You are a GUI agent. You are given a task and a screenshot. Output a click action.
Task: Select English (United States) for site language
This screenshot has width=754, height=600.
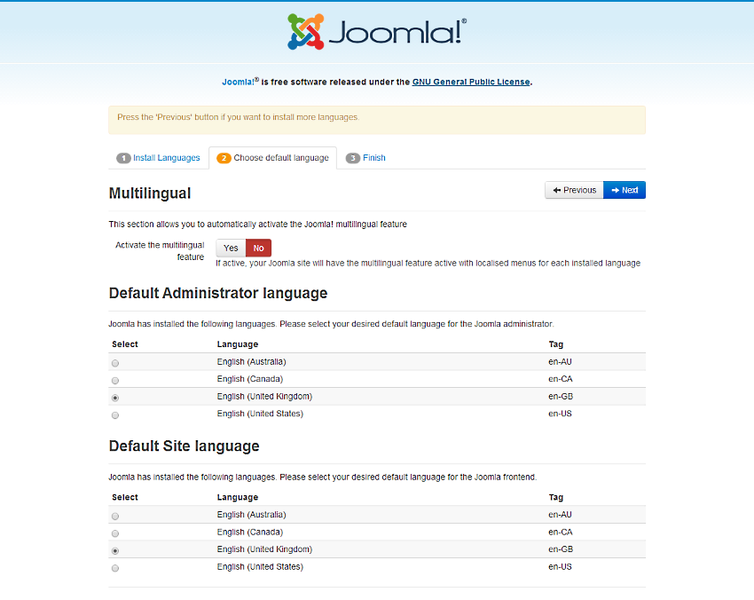tap(116, 568)
